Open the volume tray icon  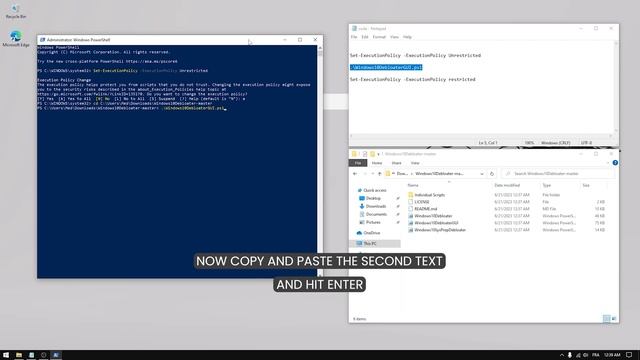pos(586,355)
